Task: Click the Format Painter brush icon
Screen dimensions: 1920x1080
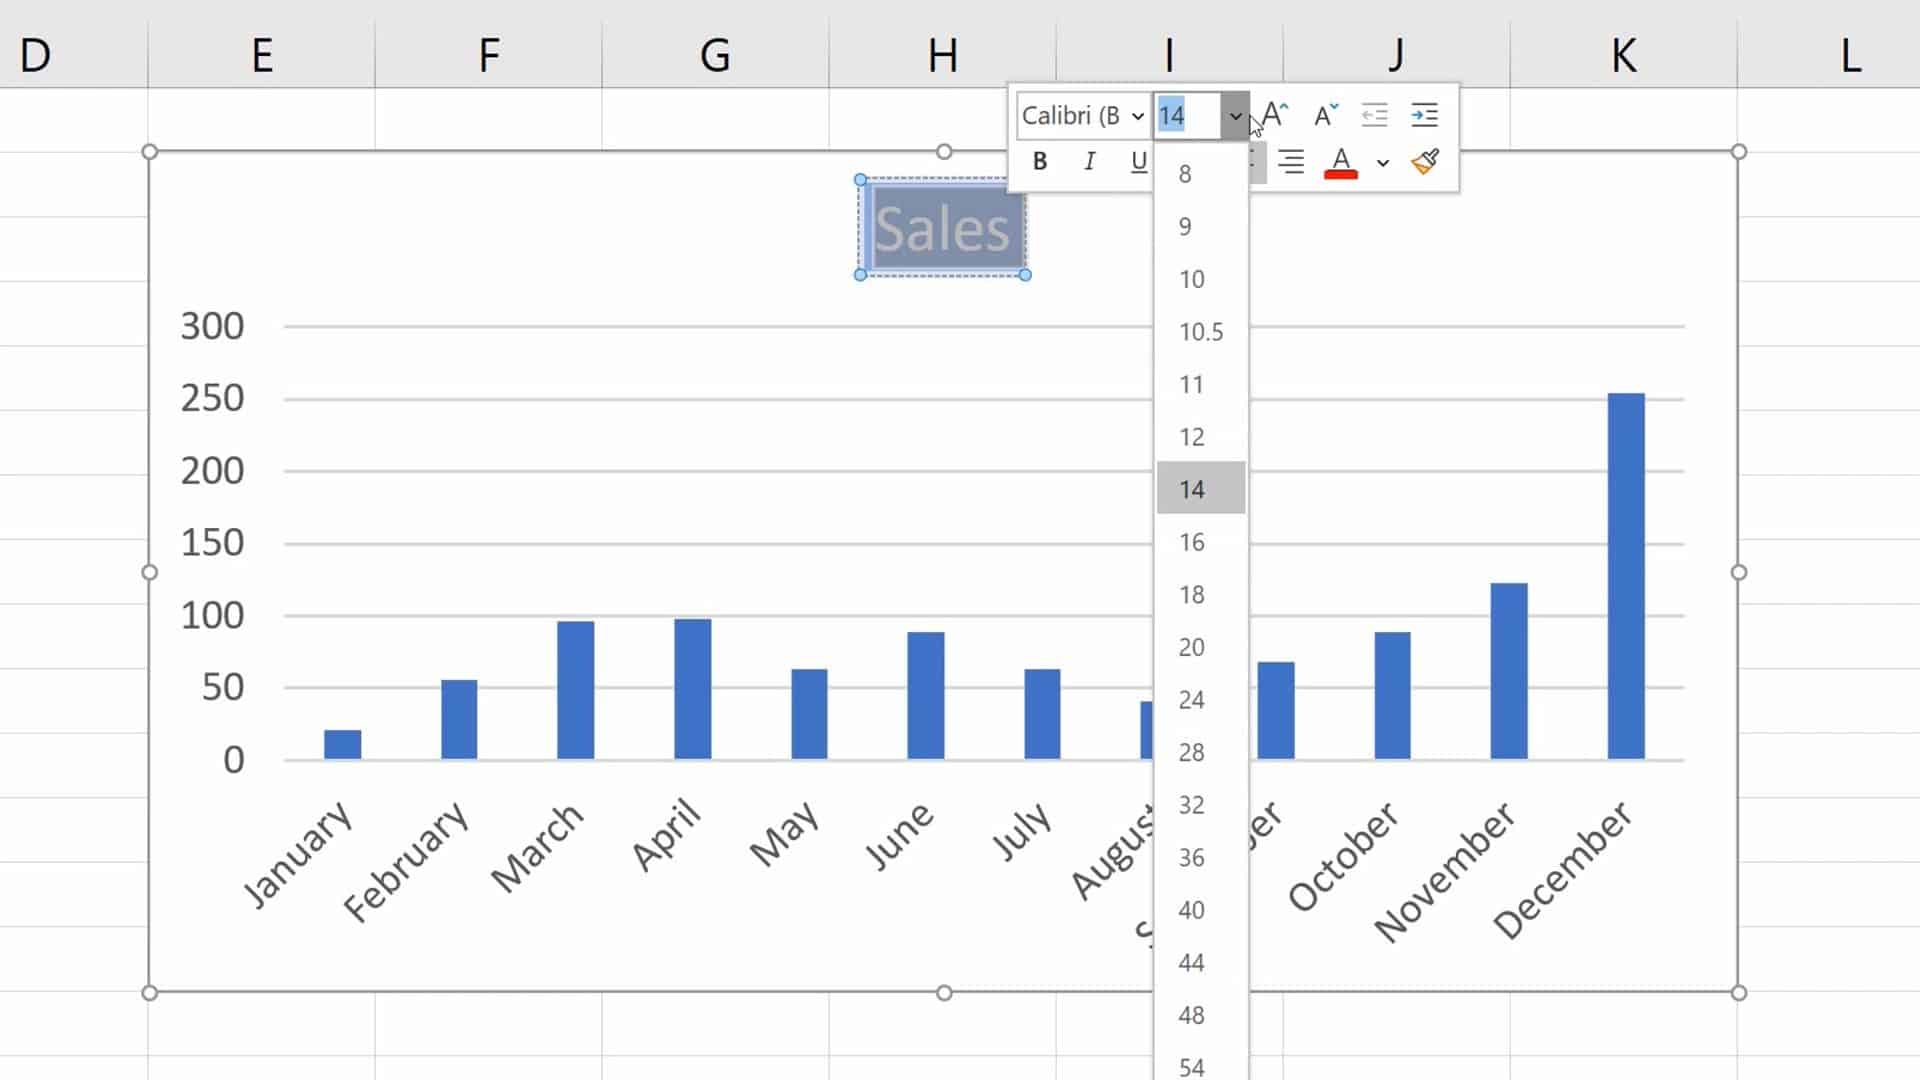Action: click(x=1425, y=161)
